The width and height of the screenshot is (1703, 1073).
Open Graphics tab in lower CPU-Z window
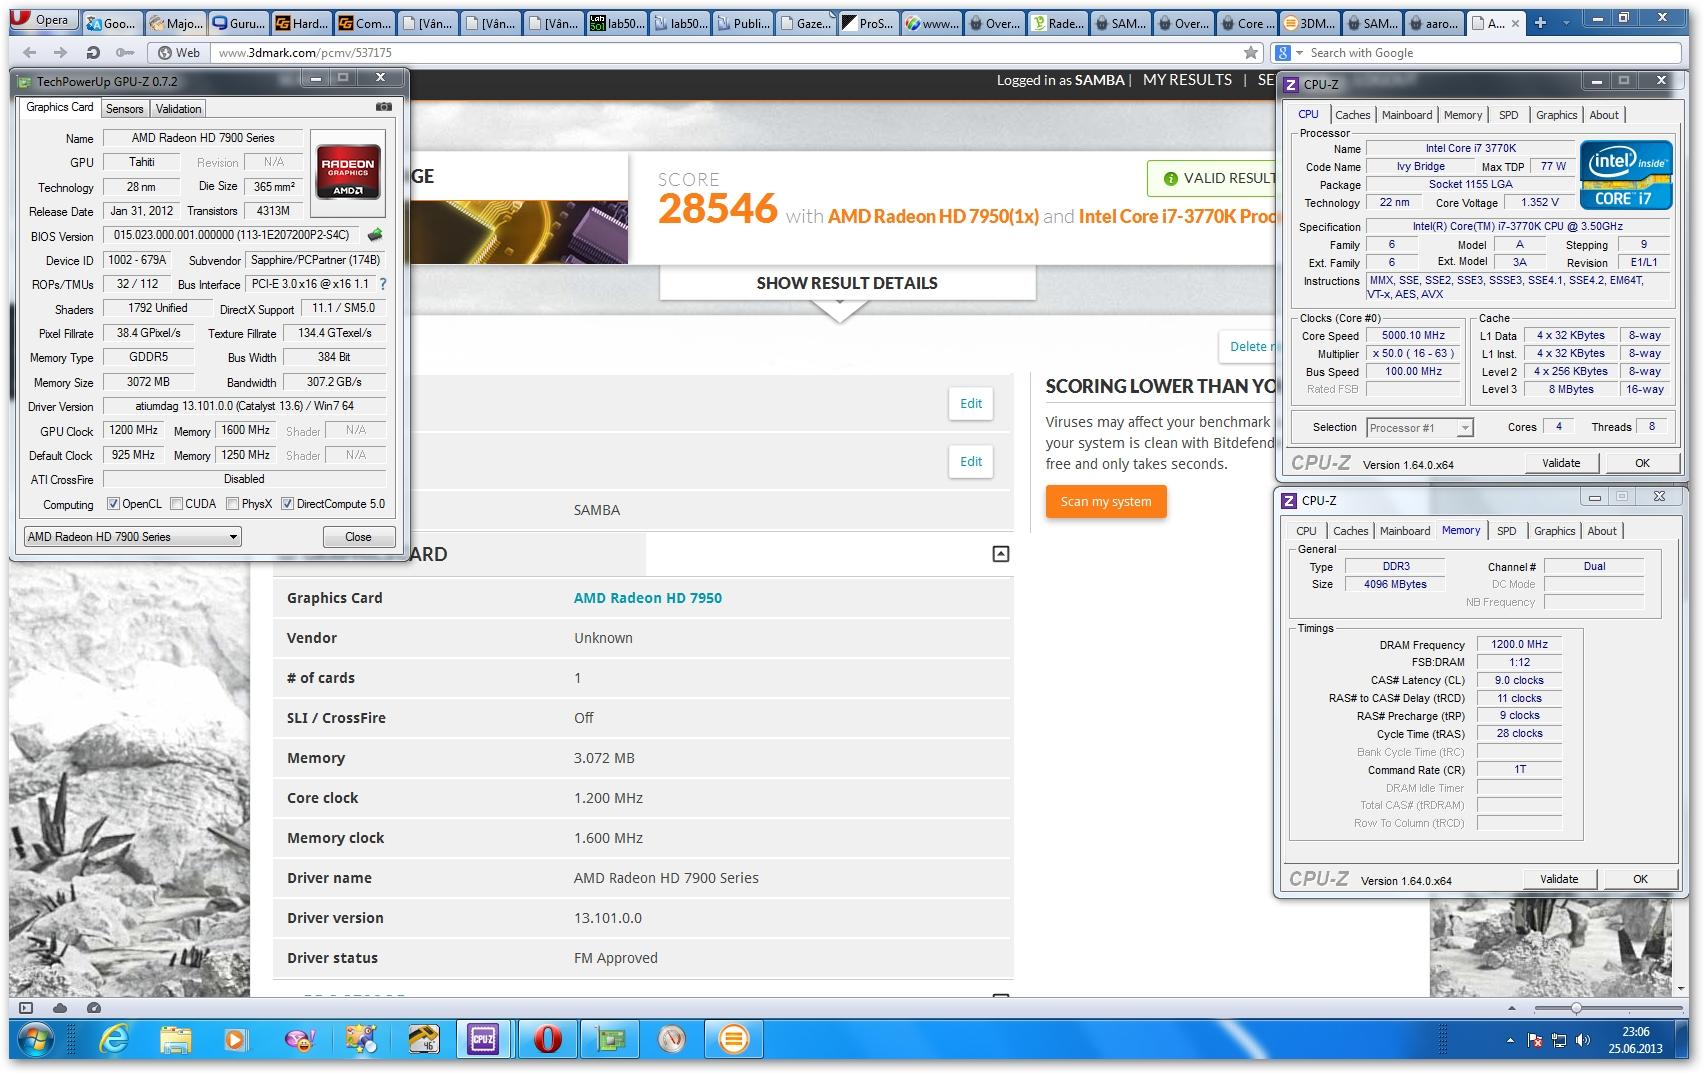[x=1554, y=531]
